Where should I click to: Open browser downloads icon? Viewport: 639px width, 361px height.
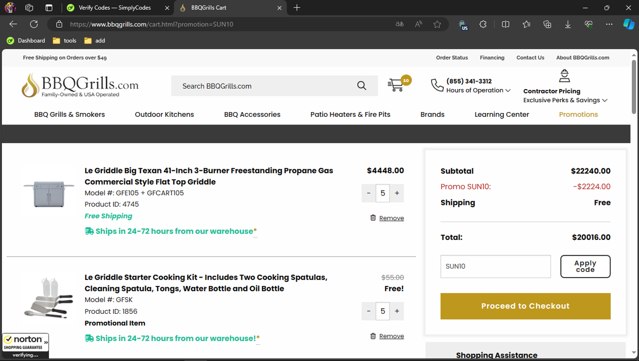(x=568, y=24)
